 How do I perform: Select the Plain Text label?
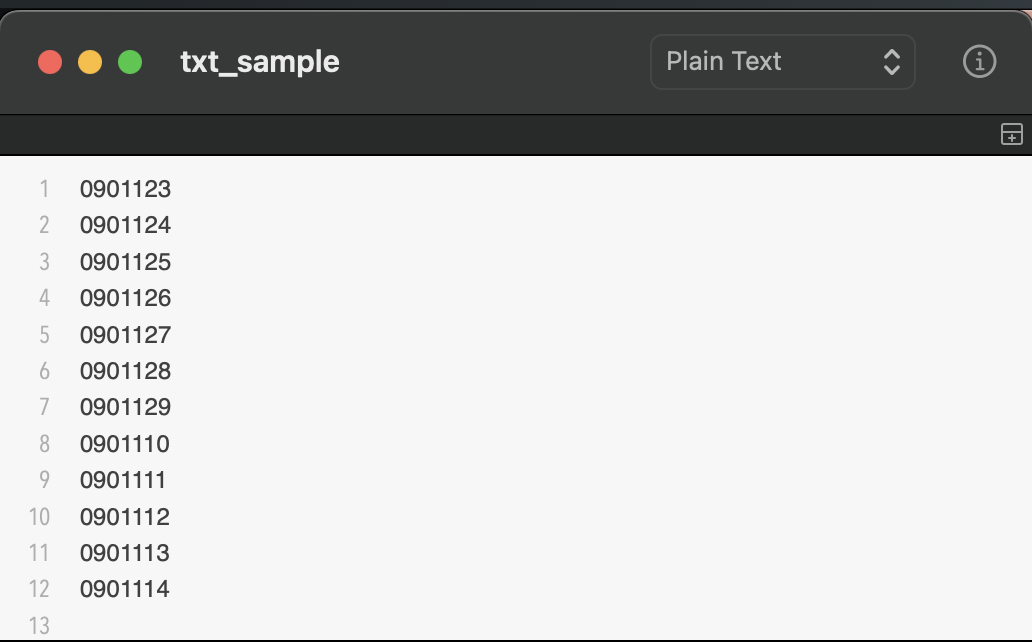[x=723, y=61]
